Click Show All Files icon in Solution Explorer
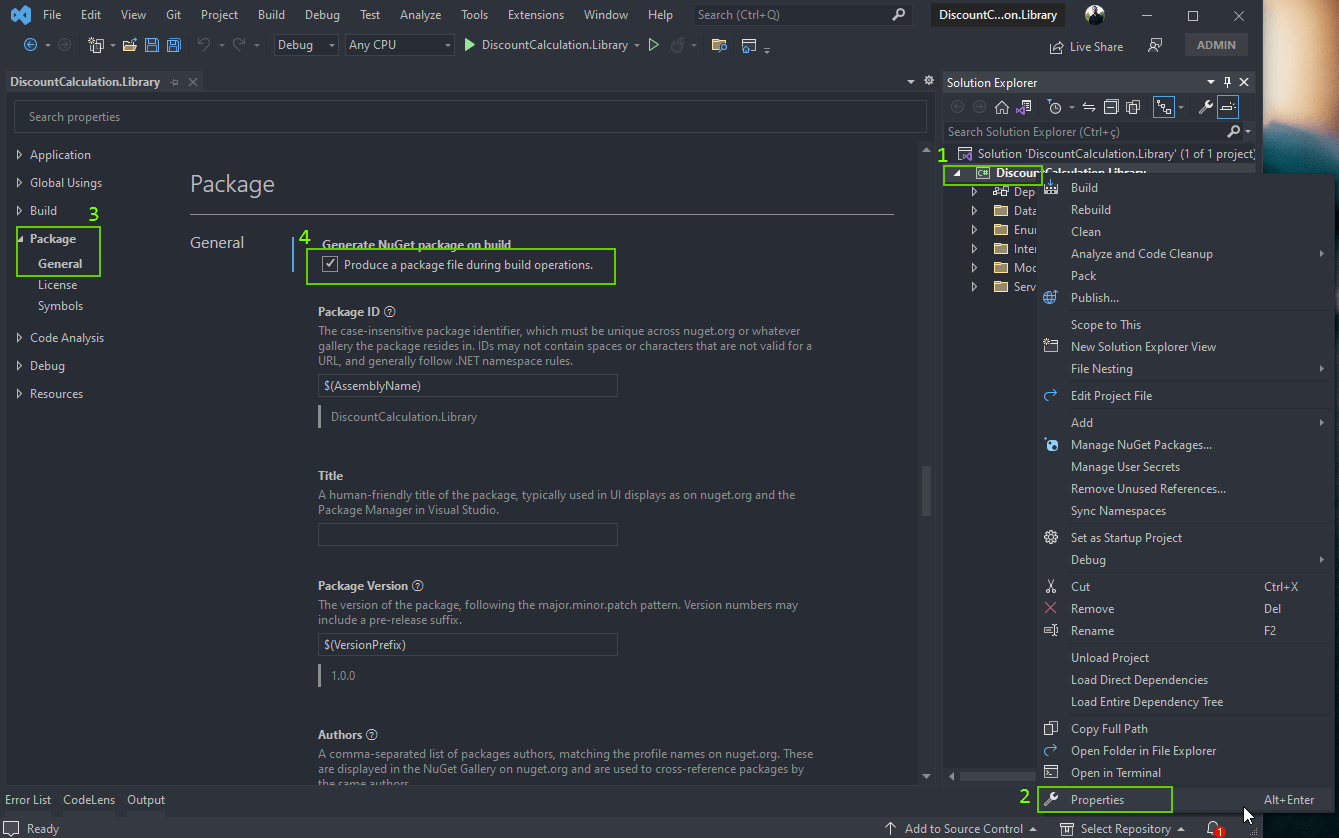This screenshot has height=838, width=1339. (1133, 107)
